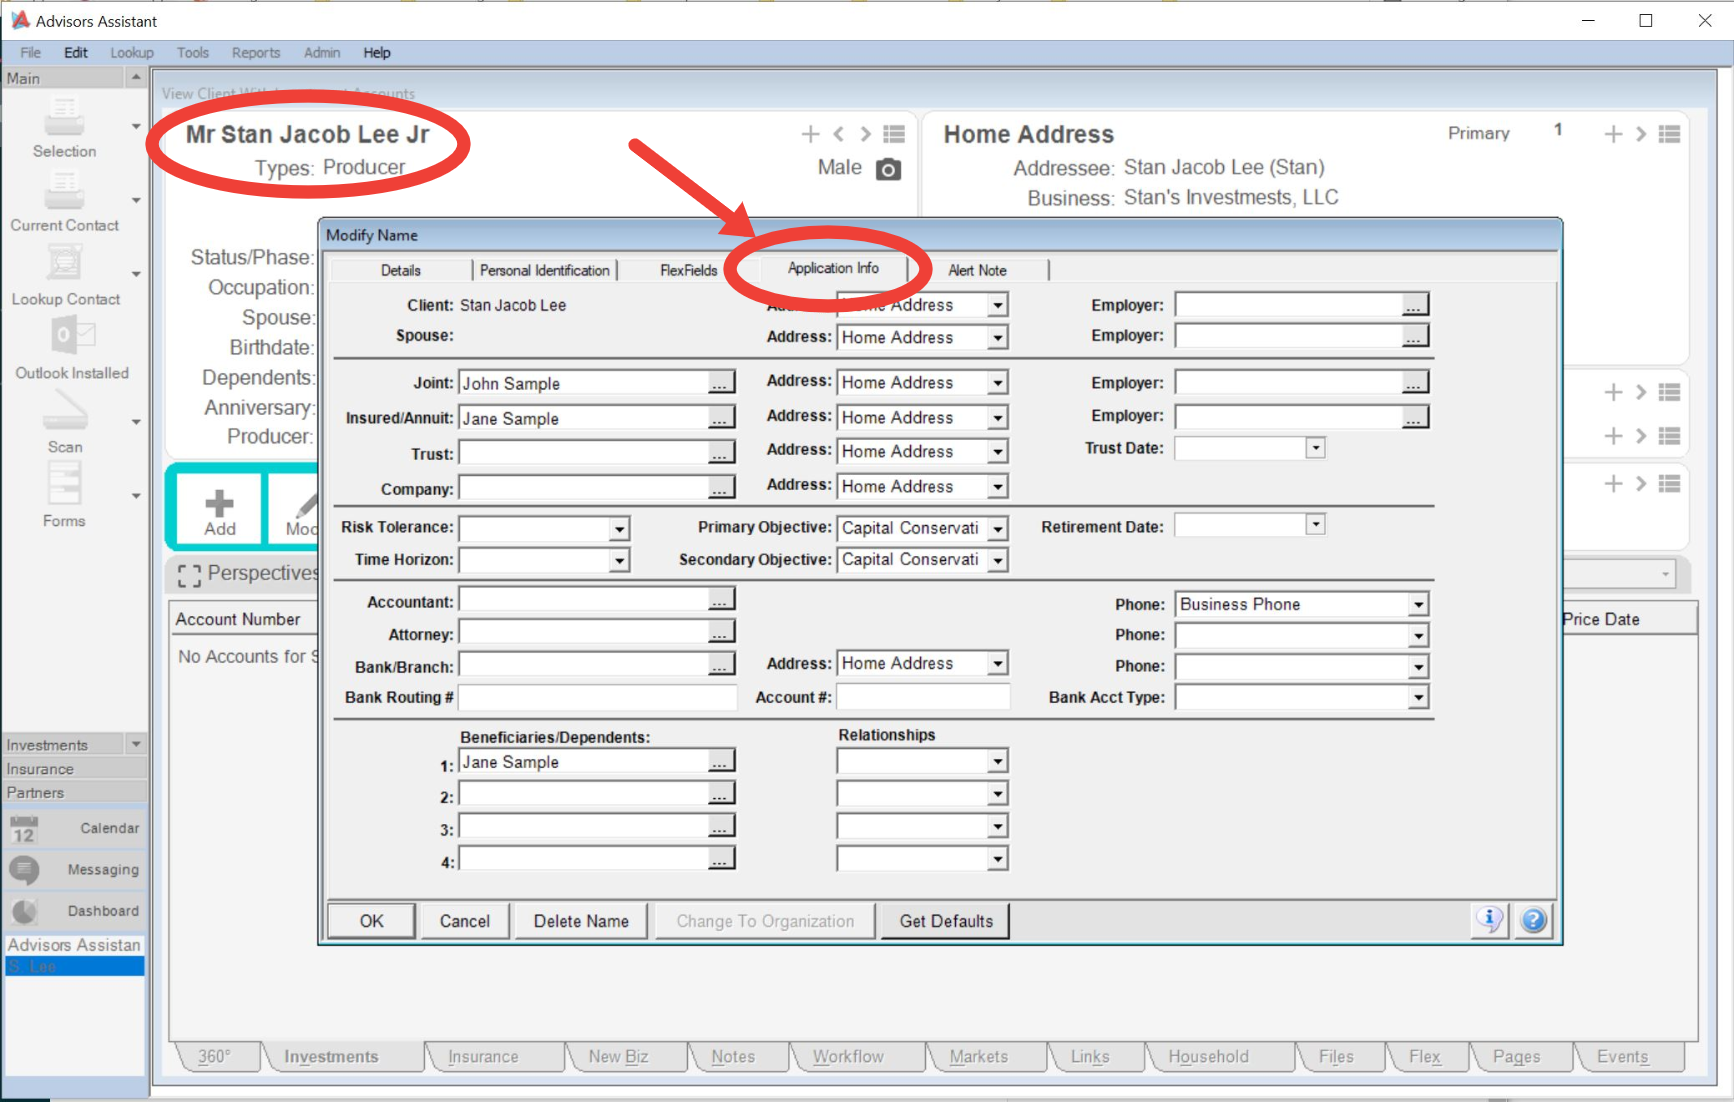1734x1102 pixels.
Task: Open Bank/Branch Address dropdown
Action: (x=998, y=663)
